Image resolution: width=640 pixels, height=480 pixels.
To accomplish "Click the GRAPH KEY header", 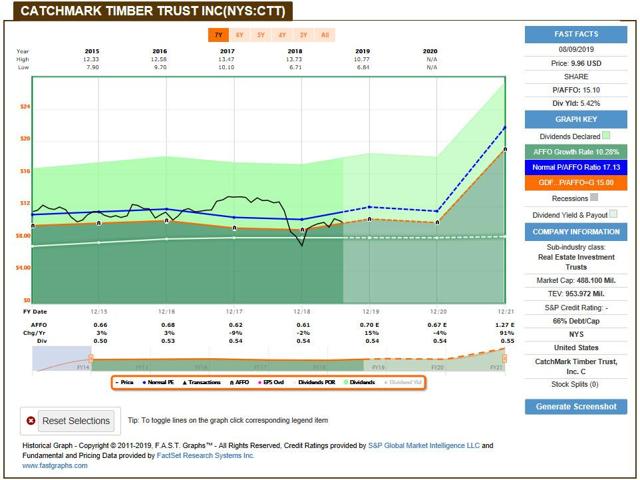I will [x=576, y=120].
